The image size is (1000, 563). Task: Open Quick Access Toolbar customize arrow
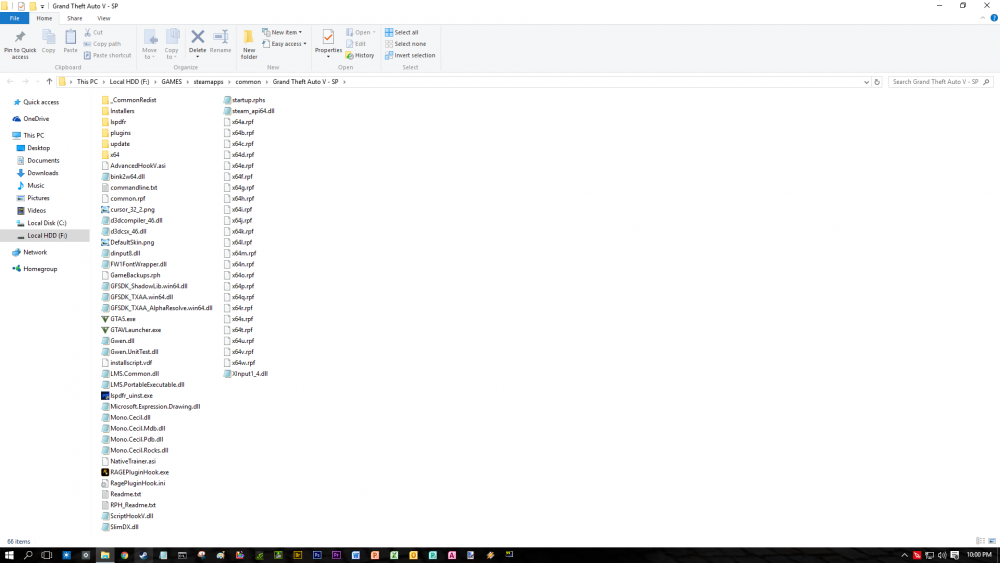click(43, 6)
